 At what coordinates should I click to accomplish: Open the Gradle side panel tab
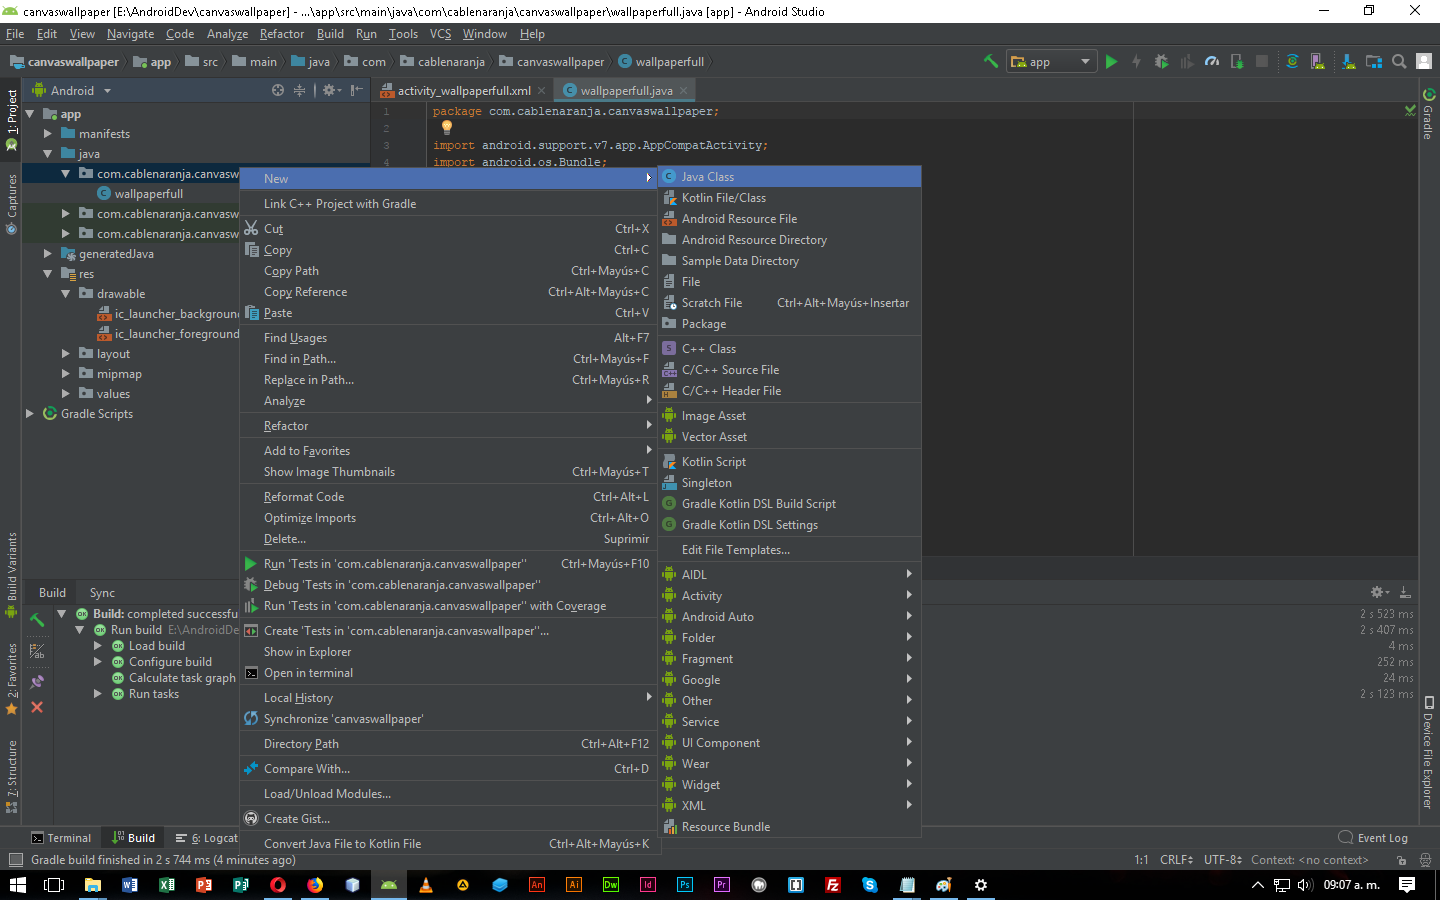pyautogui.click(x=1428, y=114)
